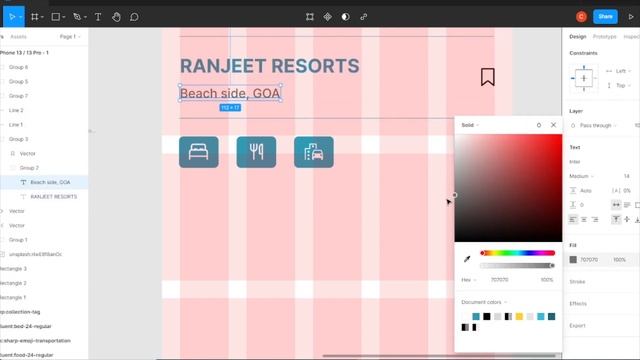
Task: Switch to the Design tab
Action: 578,37
